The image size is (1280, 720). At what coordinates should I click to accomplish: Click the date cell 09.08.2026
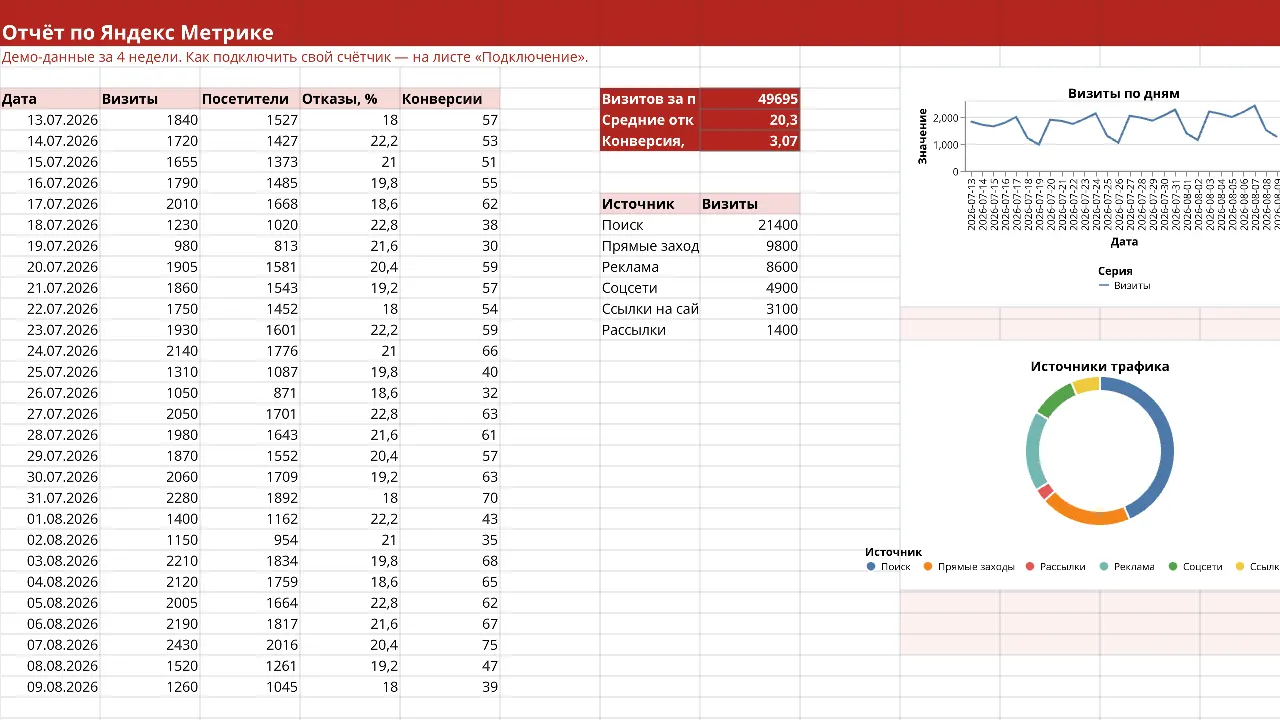coord(50,687)
